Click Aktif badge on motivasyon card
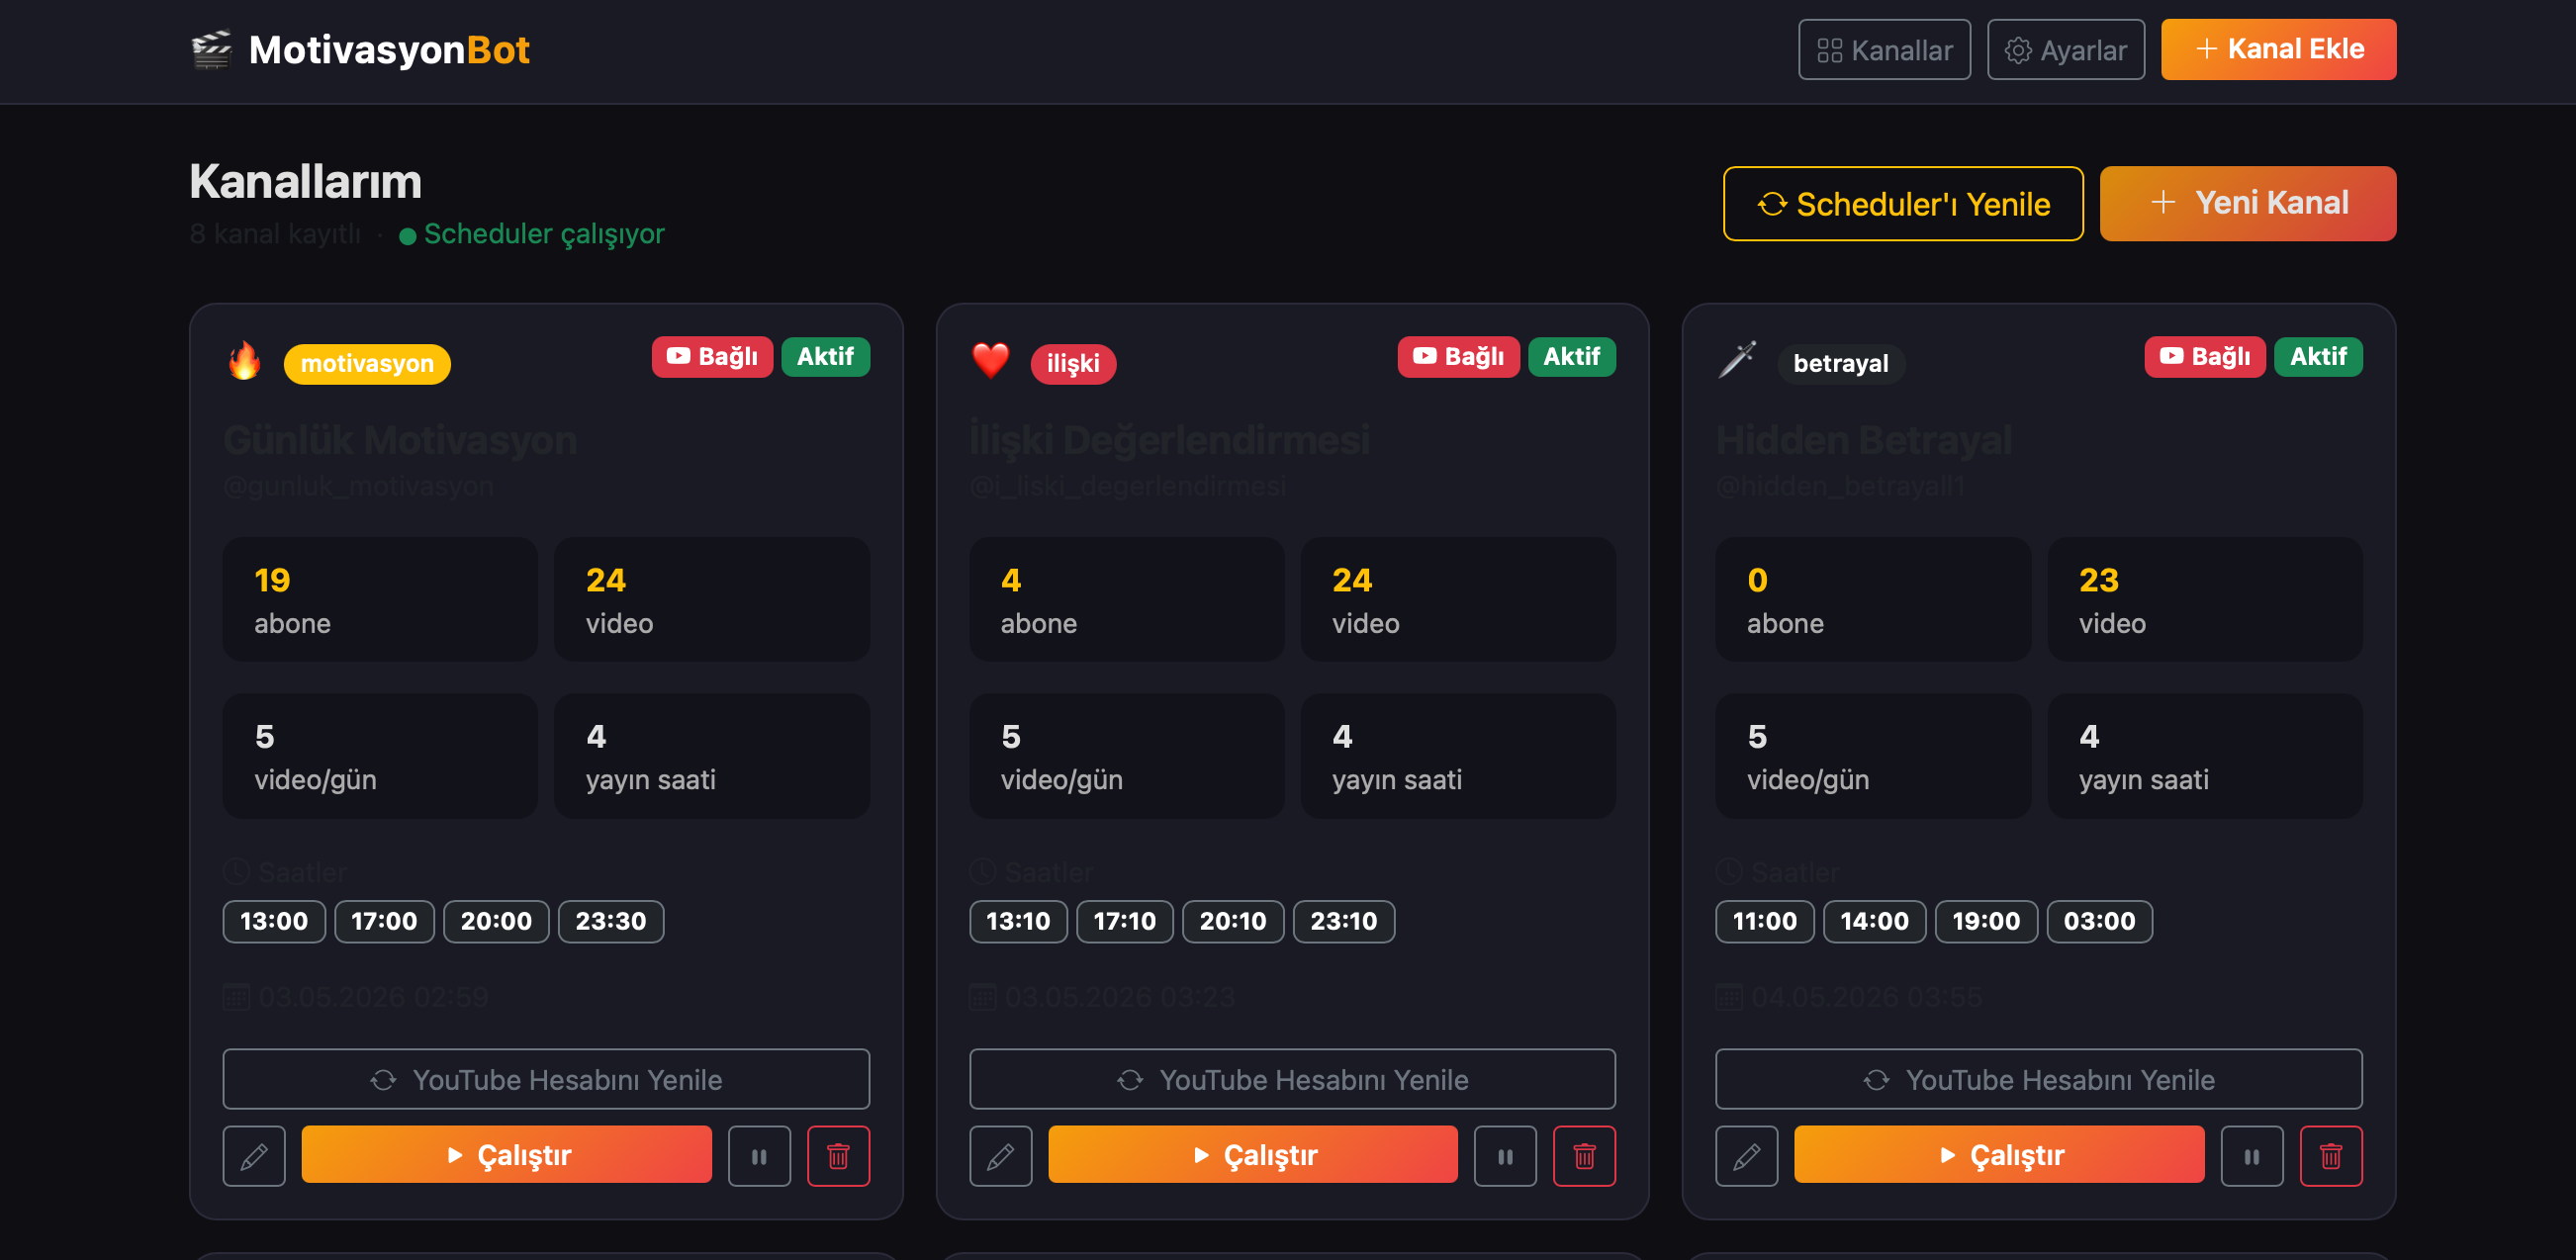The height and width of the screenshot is (1260, 2576). click(x=825, y=357)
